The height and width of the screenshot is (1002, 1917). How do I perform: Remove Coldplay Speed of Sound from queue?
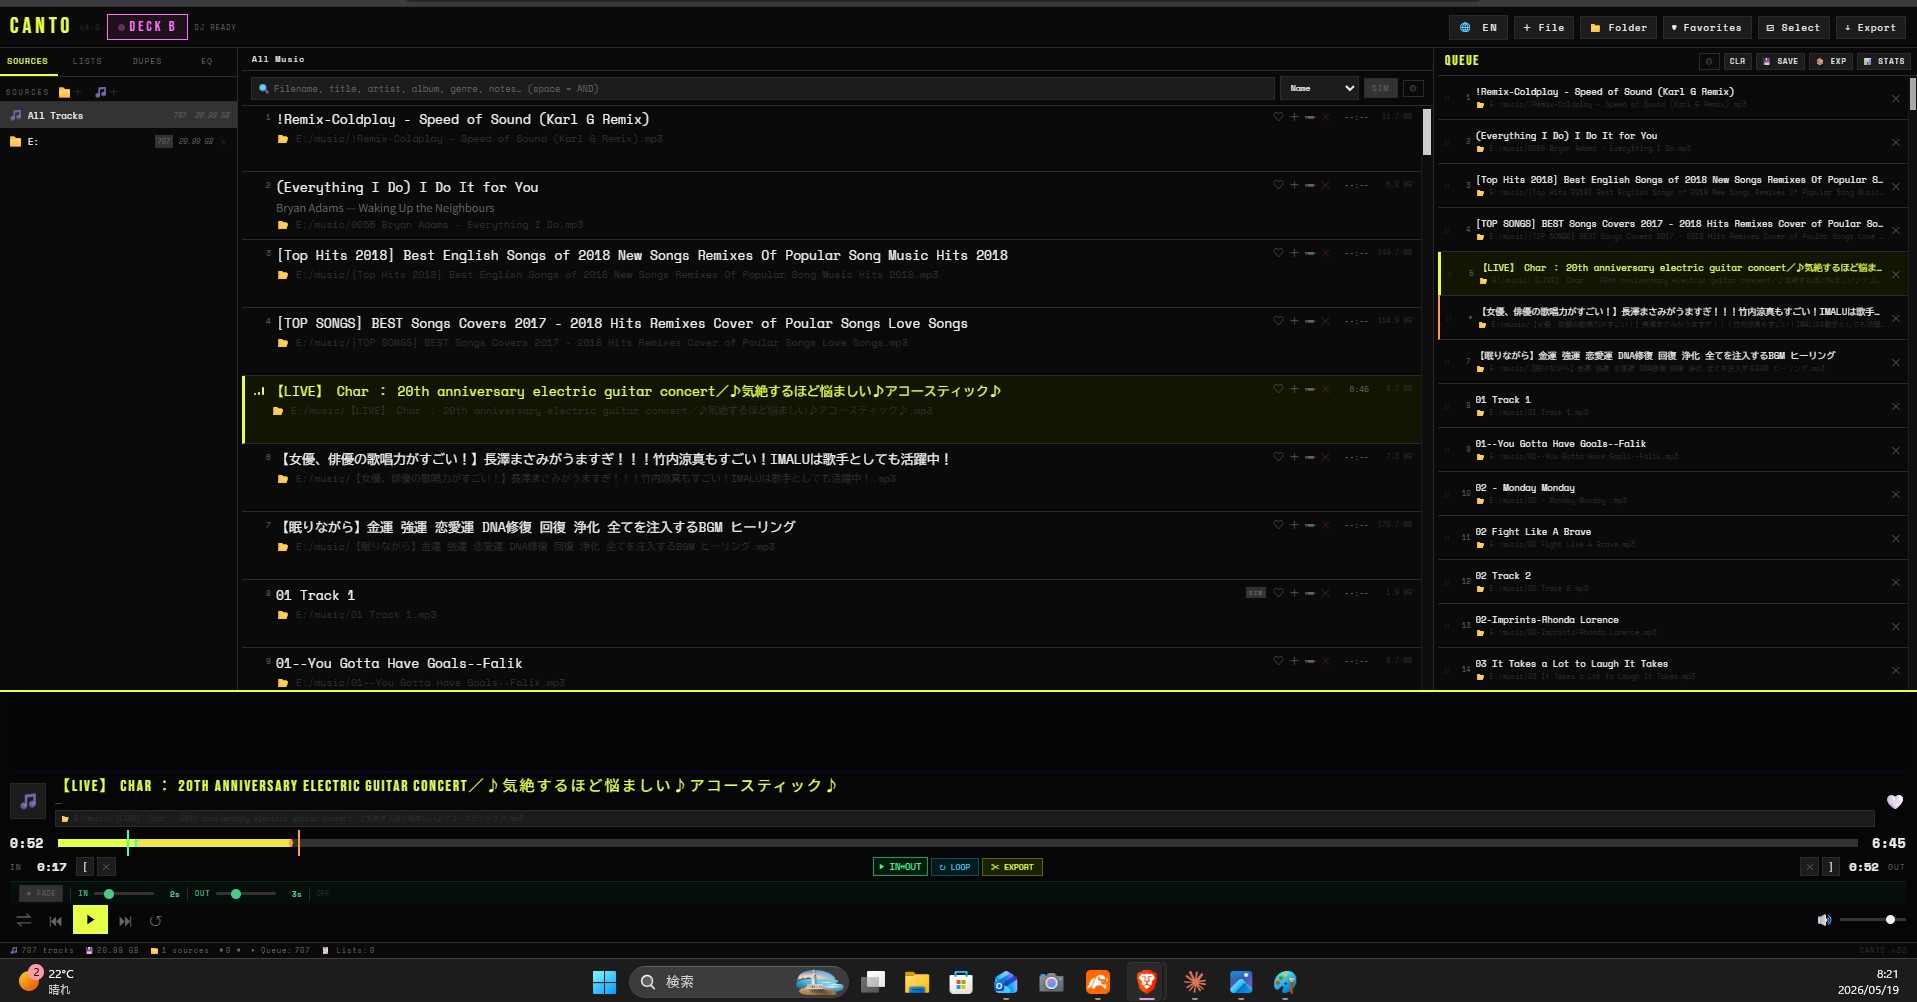(1896, 99)
